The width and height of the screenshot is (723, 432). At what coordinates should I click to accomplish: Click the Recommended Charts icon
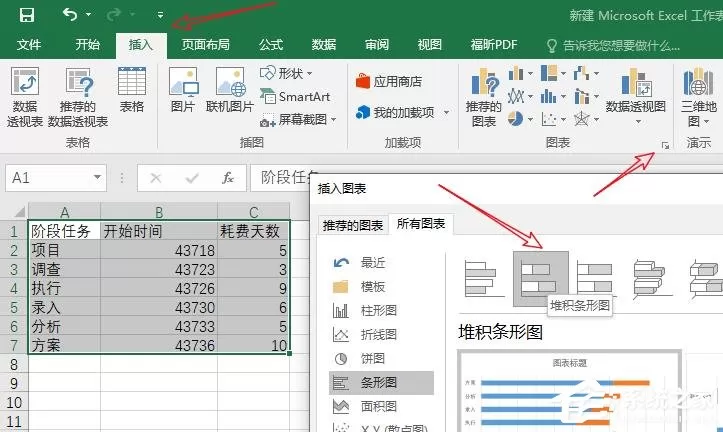(483, 97)
